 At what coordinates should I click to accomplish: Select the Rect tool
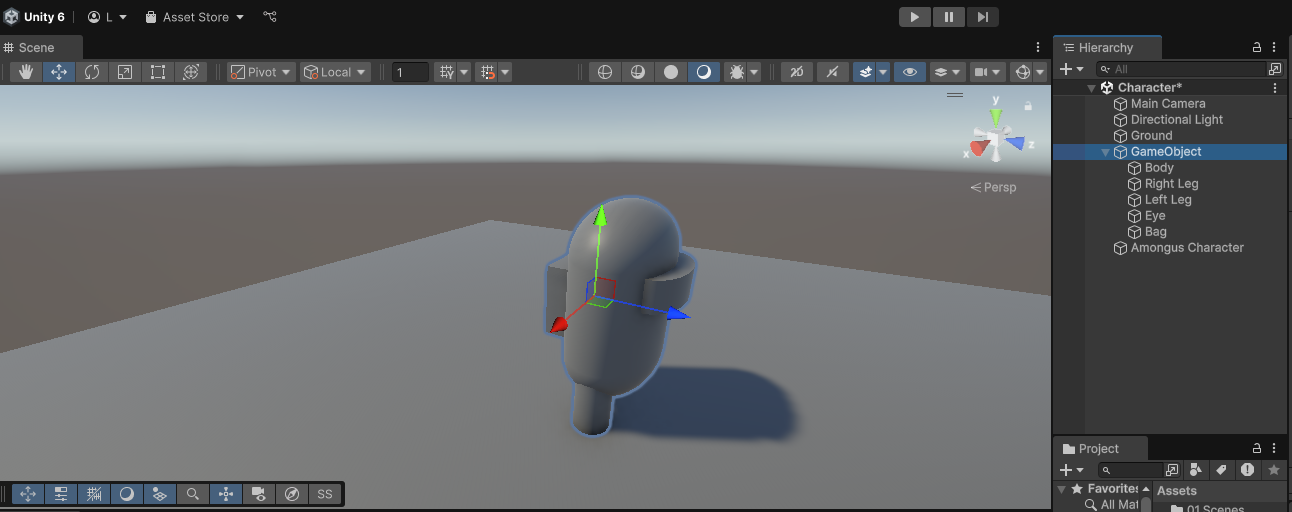tap(158, 72)
